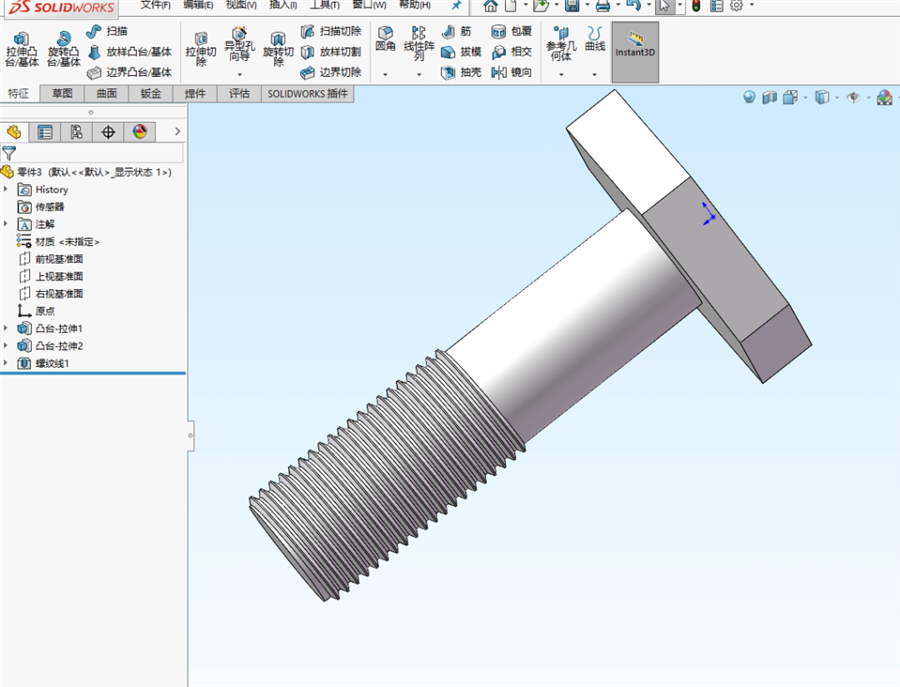
Task: Click the Undo arrow icon
Action: (633, 6)
